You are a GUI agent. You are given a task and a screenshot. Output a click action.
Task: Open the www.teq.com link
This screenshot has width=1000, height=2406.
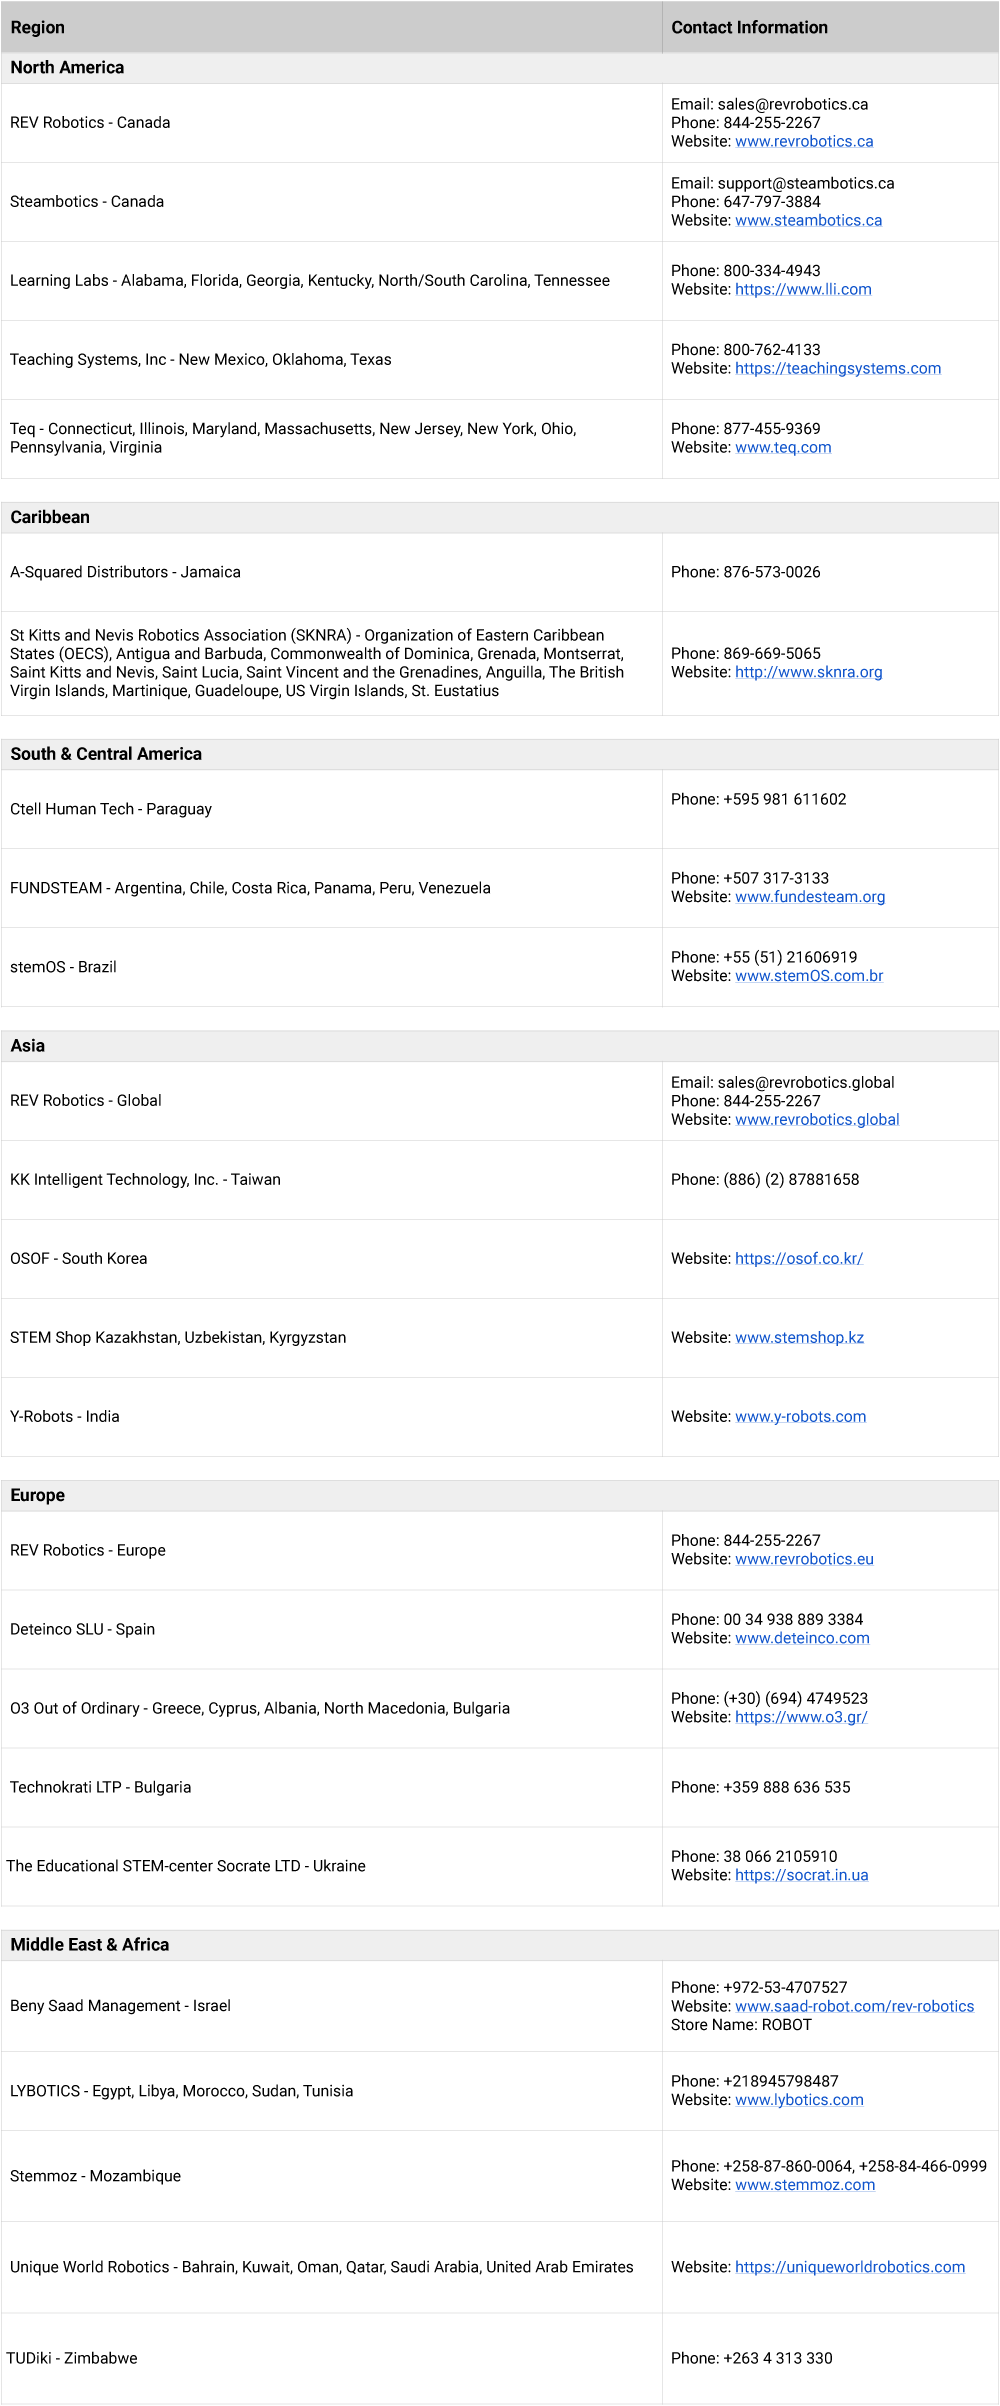(783, 447)
